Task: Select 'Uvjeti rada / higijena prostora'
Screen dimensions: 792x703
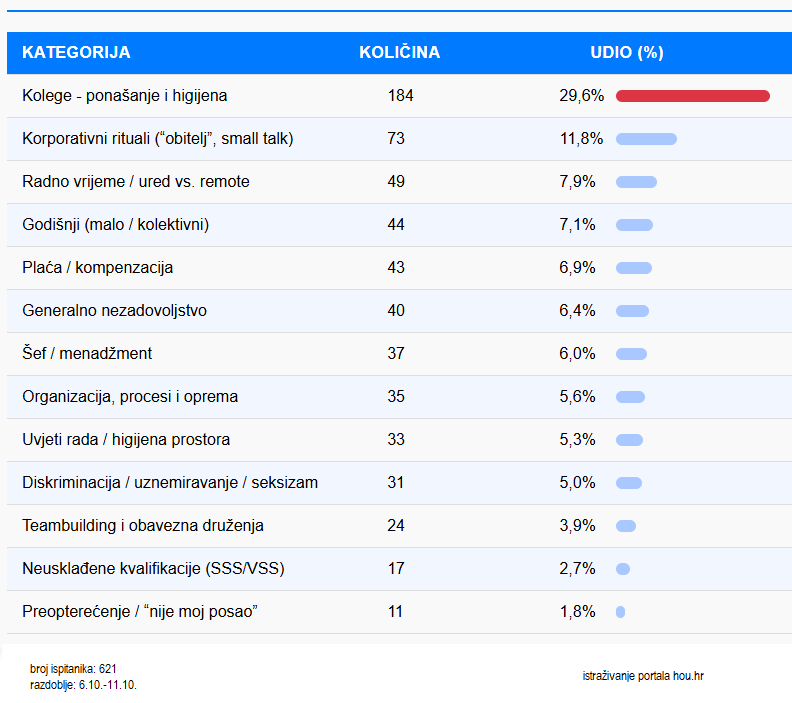Action: [126, 440]
